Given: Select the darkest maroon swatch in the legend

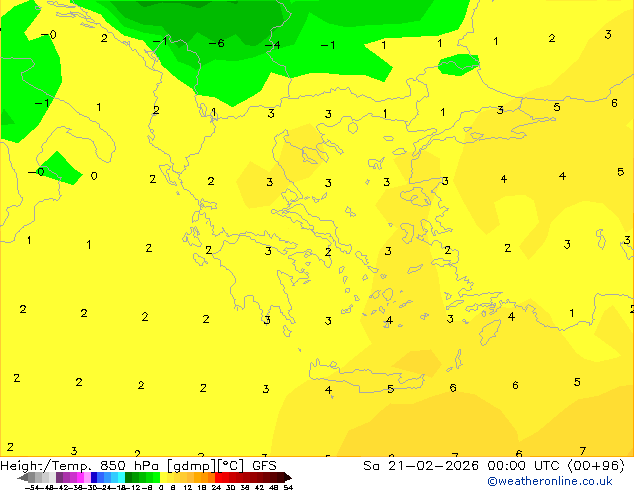Looking at the screenshot, I should tap(281, 477).
